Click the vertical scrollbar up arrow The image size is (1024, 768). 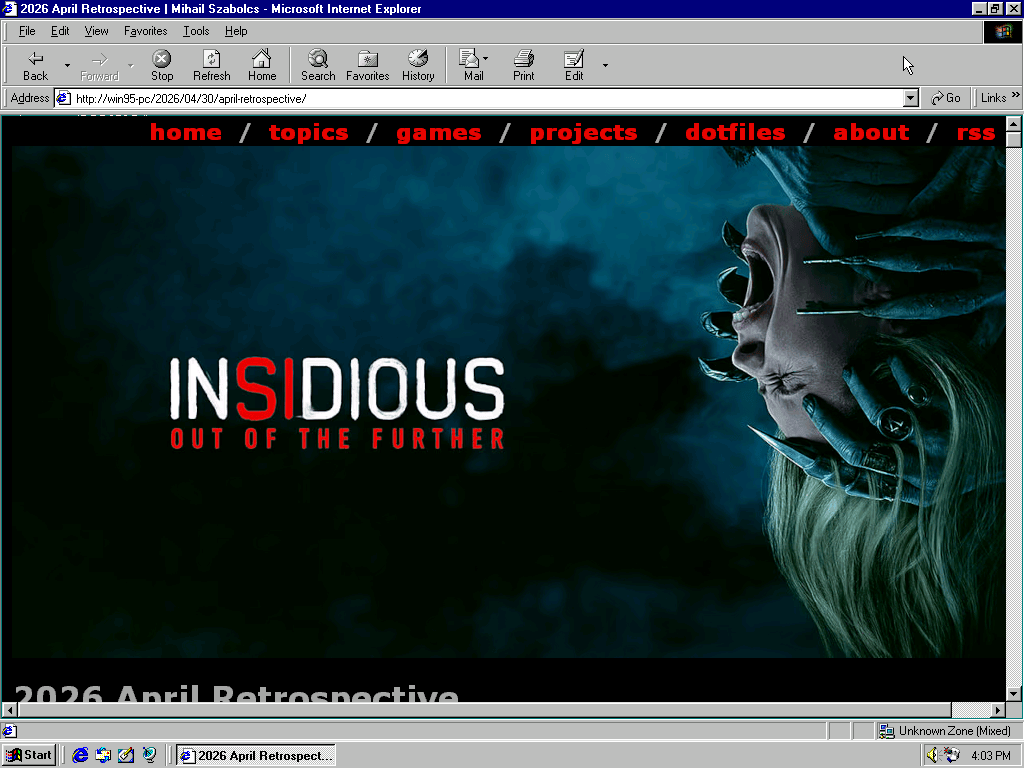pos(1014,123)
